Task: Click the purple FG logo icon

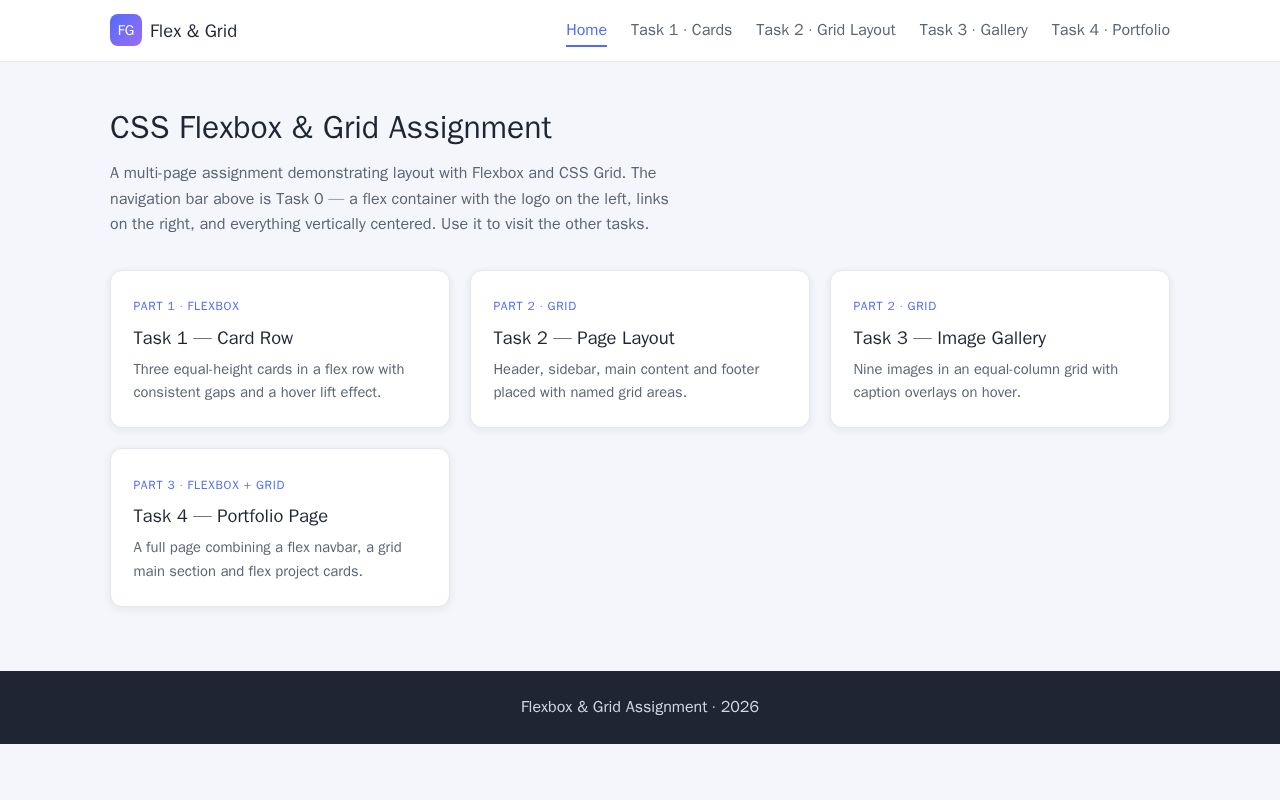Action: (126, 30)
